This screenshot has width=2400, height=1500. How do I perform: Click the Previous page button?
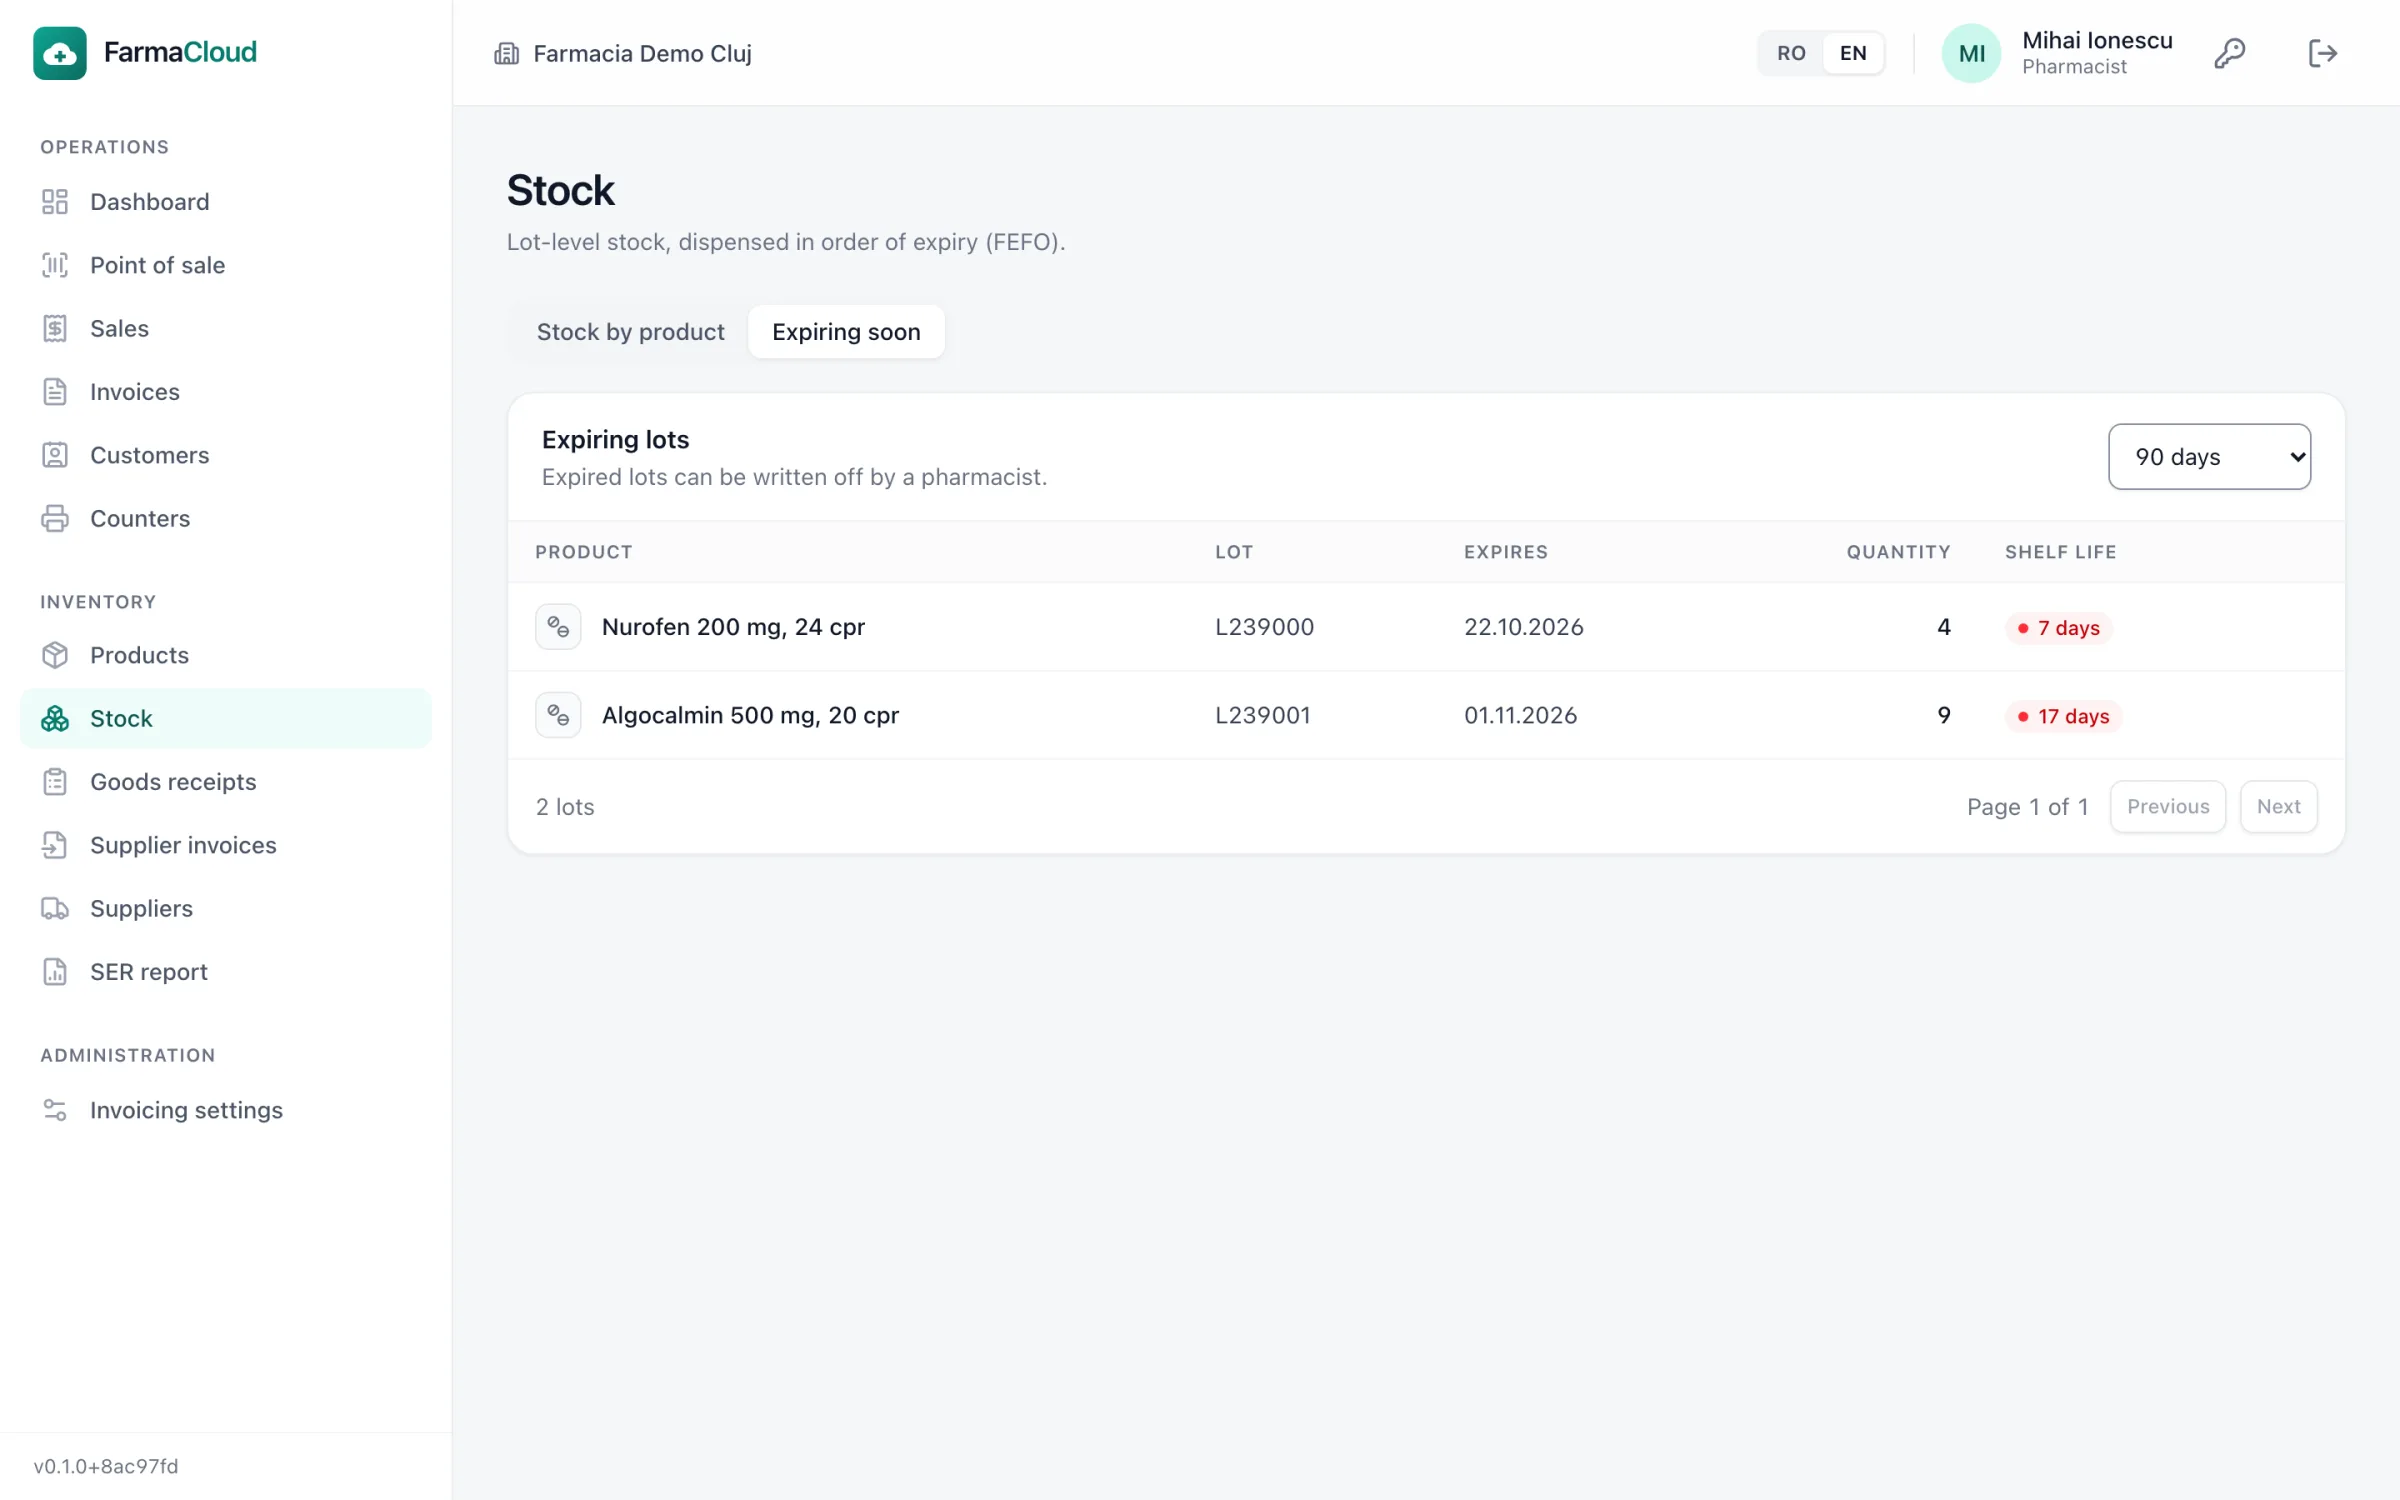pyautogui.click(x=2168, y=806)
